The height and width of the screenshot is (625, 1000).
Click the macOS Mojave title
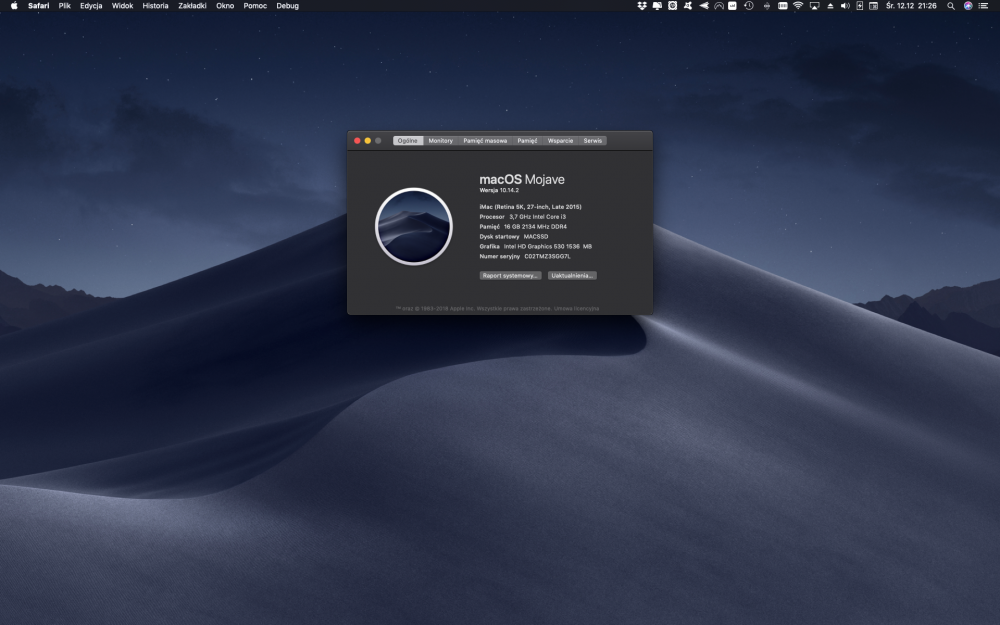coord(522,179)
